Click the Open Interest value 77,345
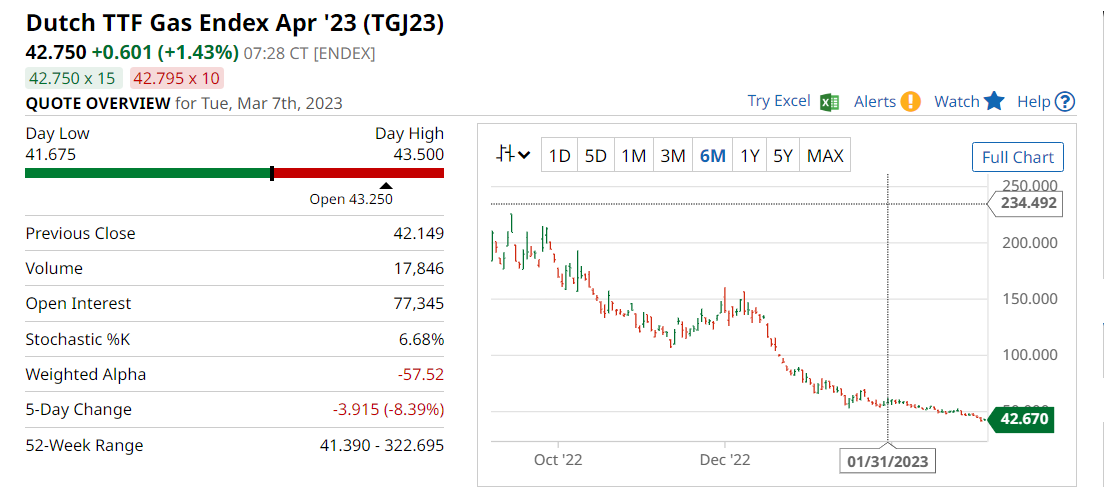This screenshot has width=1104, height=487. [x=417, y=303]
